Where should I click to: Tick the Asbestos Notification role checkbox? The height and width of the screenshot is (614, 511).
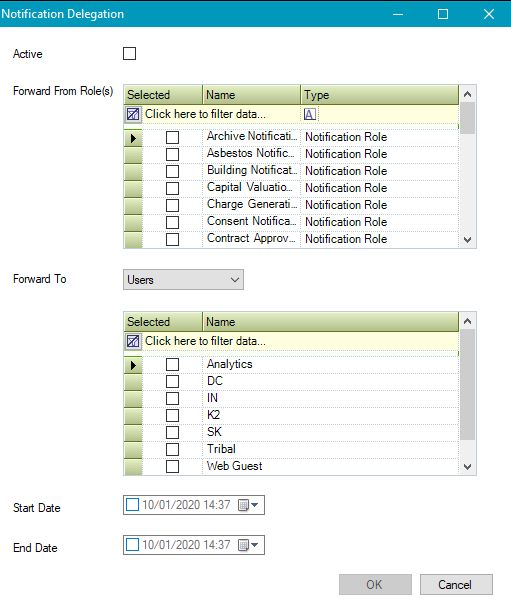(x=172, y=154)
